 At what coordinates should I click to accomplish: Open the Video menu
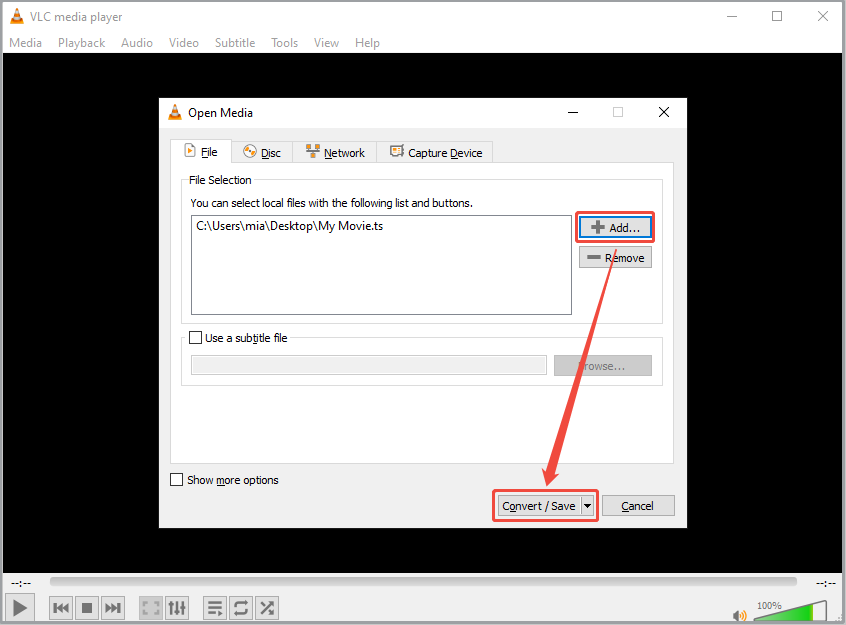coord(183,43)
